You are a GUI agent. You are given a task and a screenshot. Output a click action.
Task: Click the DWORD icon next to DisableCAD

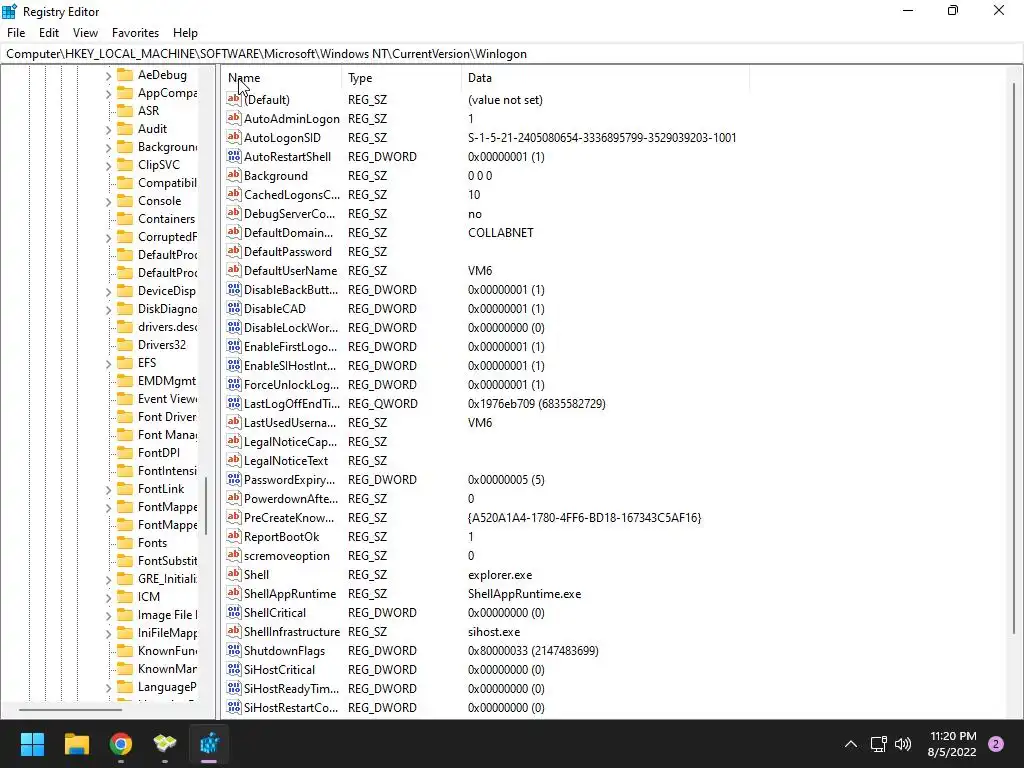click(x=234, y=308)
